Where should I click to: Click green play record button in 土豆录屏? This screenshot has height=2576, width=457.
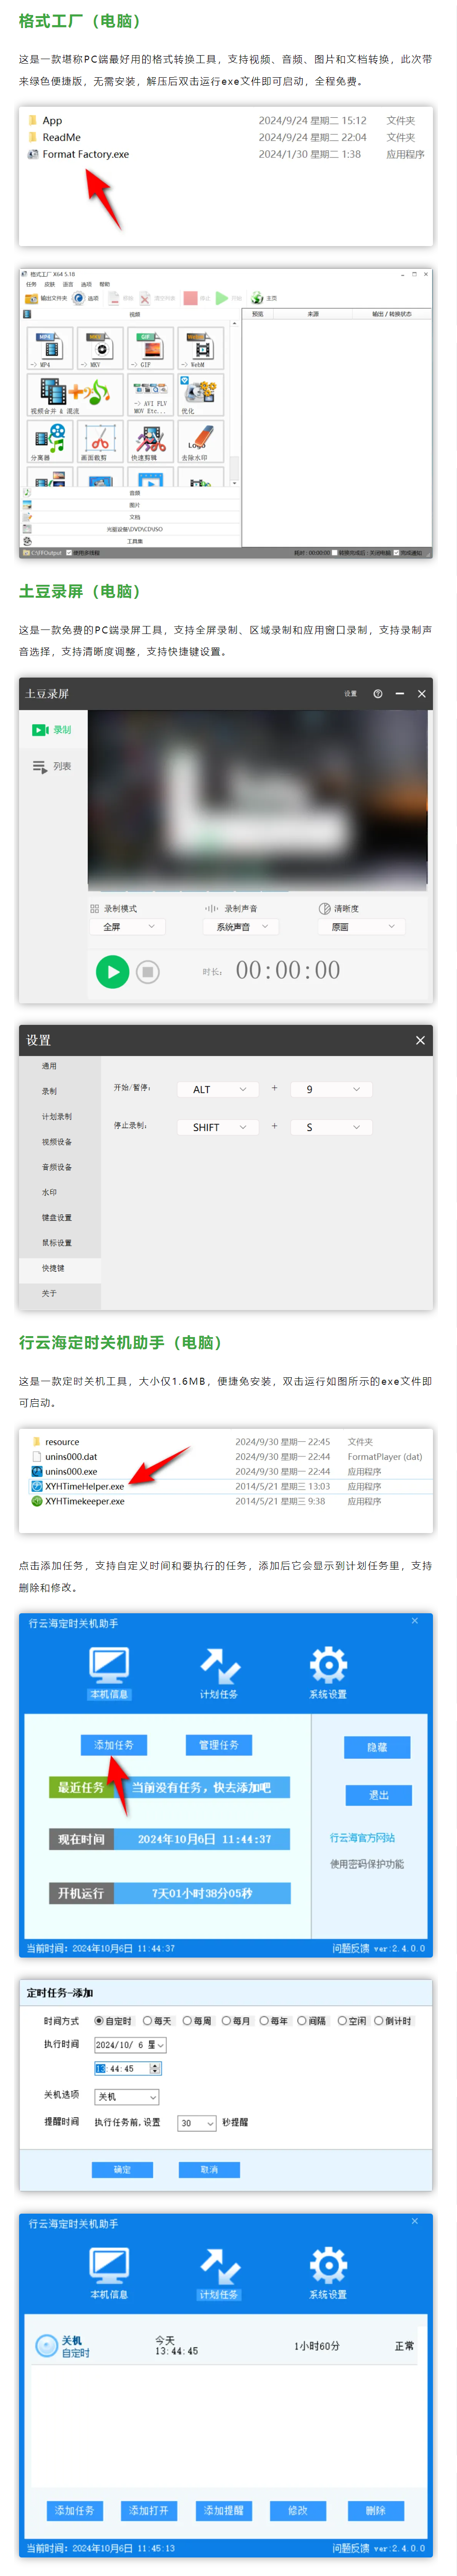pos(112,971)
